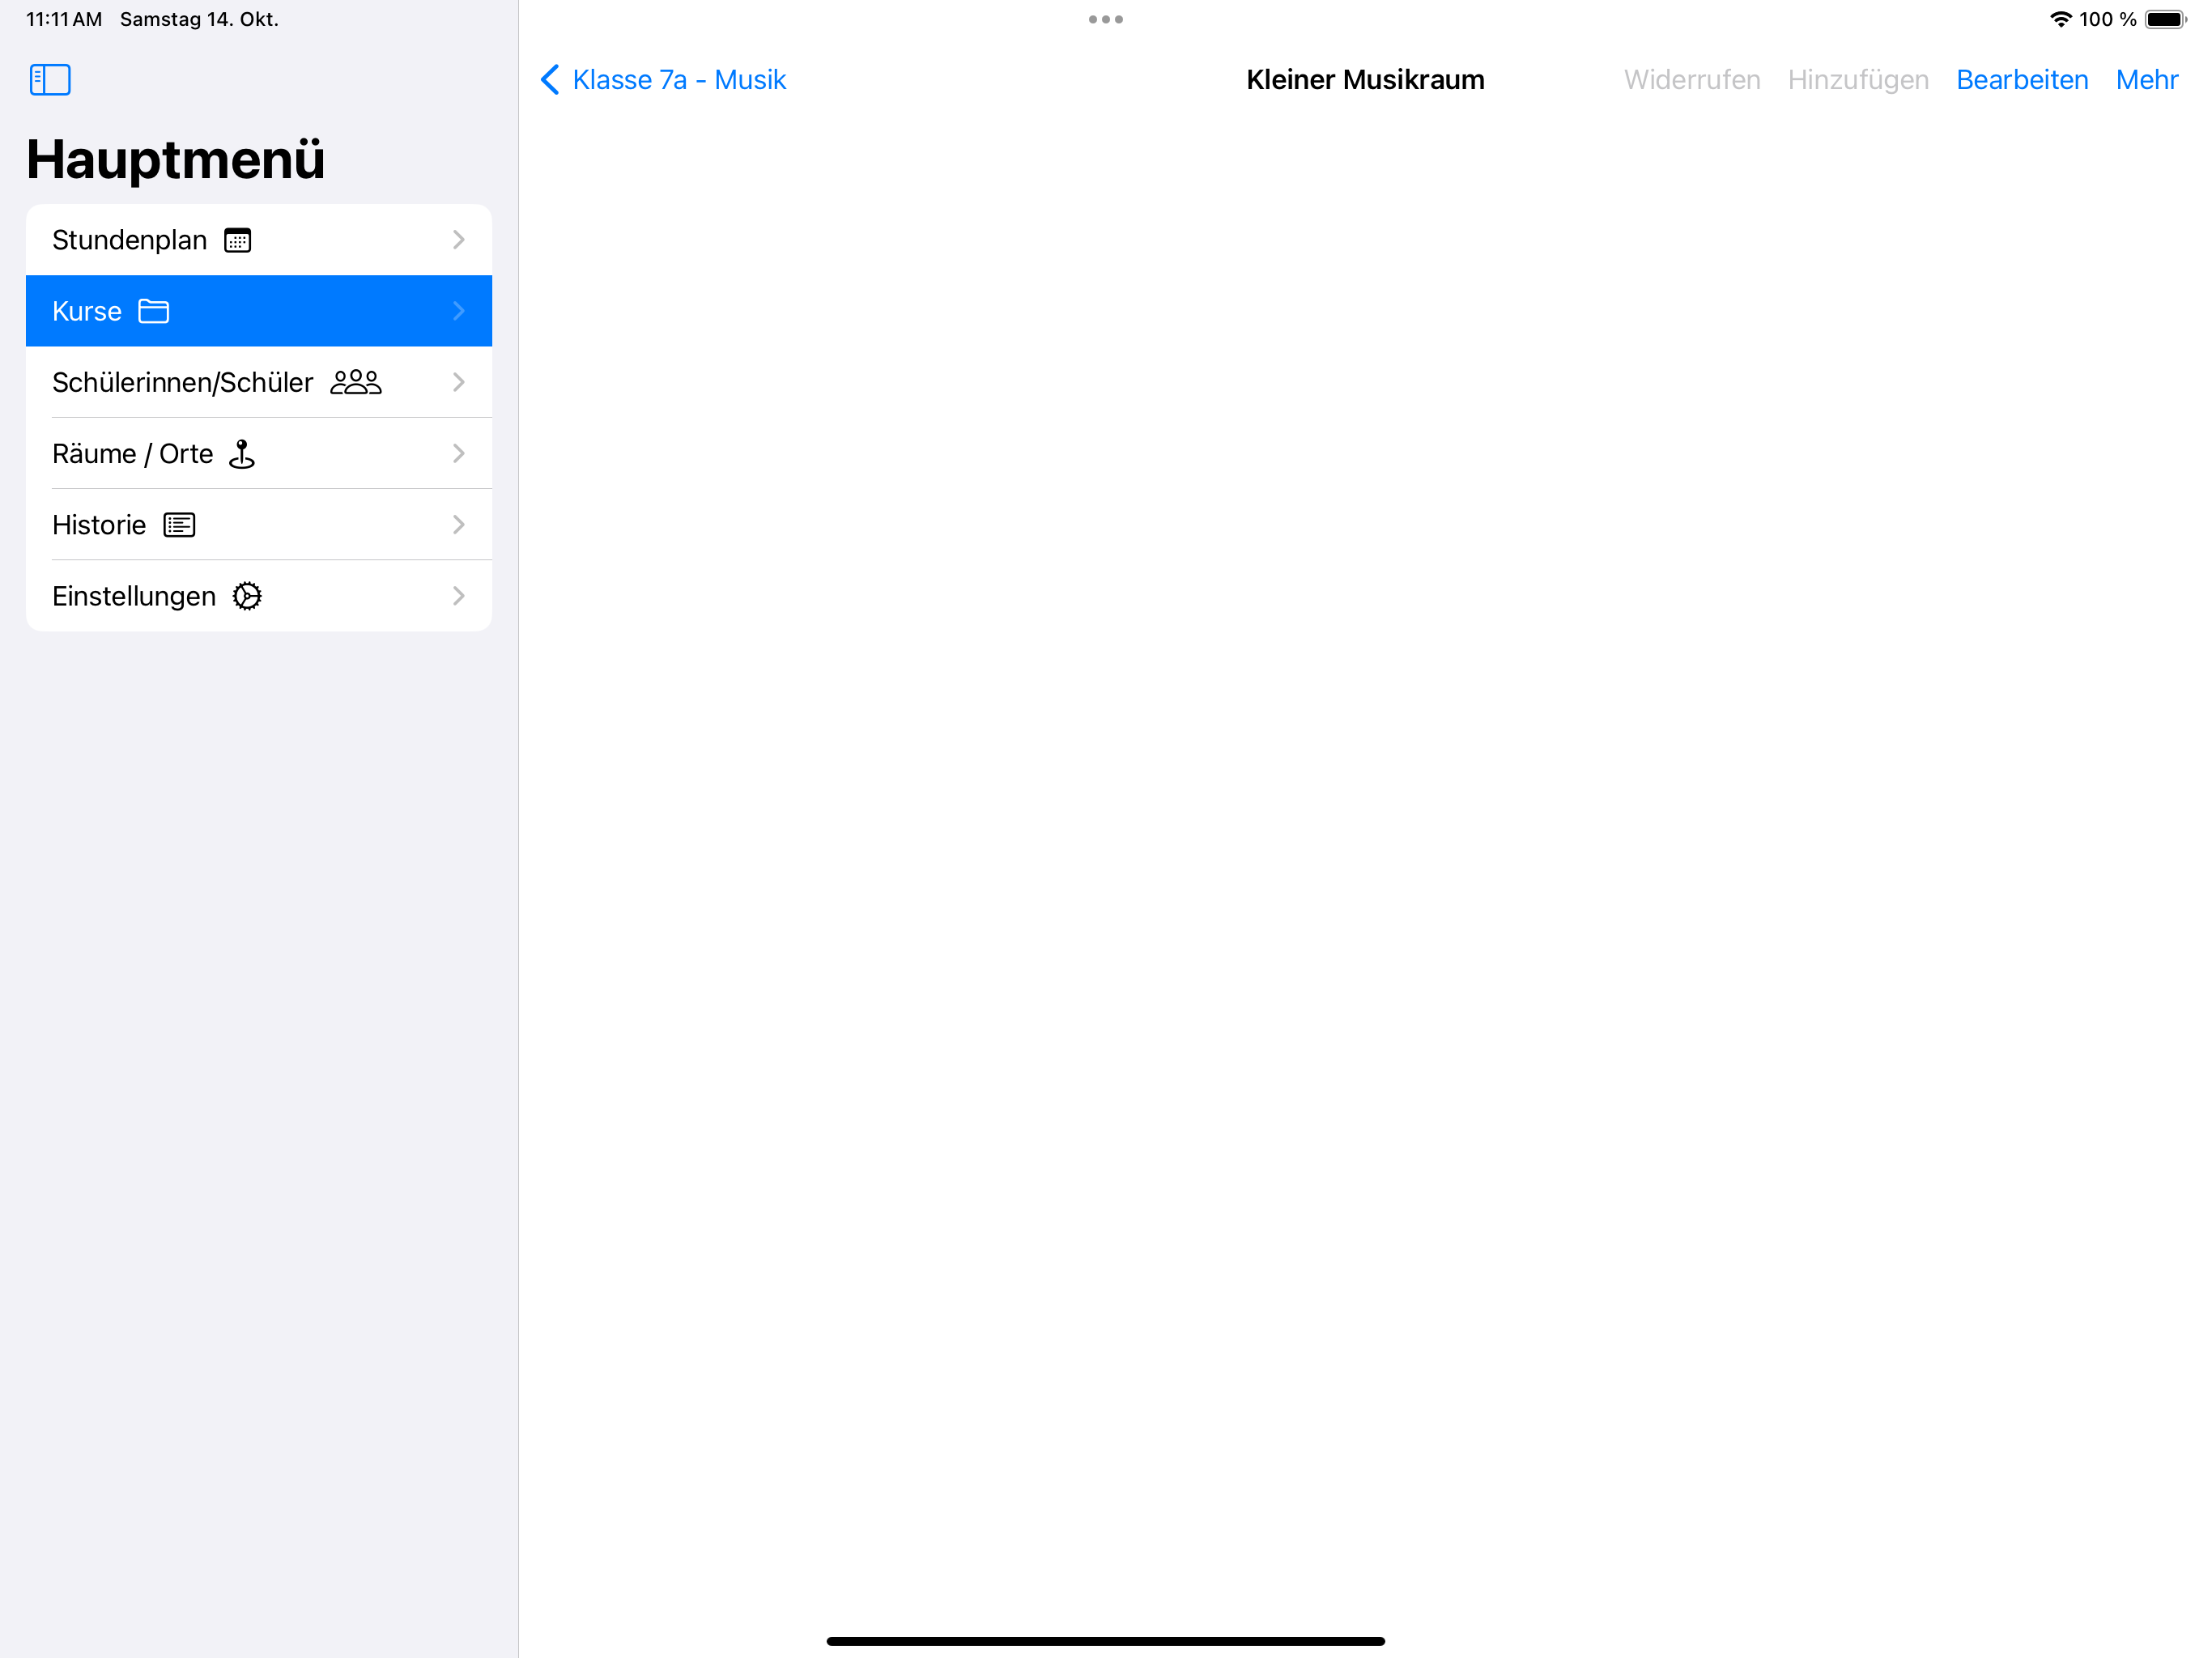This screenshot has height=1658, width=2212.
Task: Tap the Wi-Fi status icon
Action: (2060, 19)
